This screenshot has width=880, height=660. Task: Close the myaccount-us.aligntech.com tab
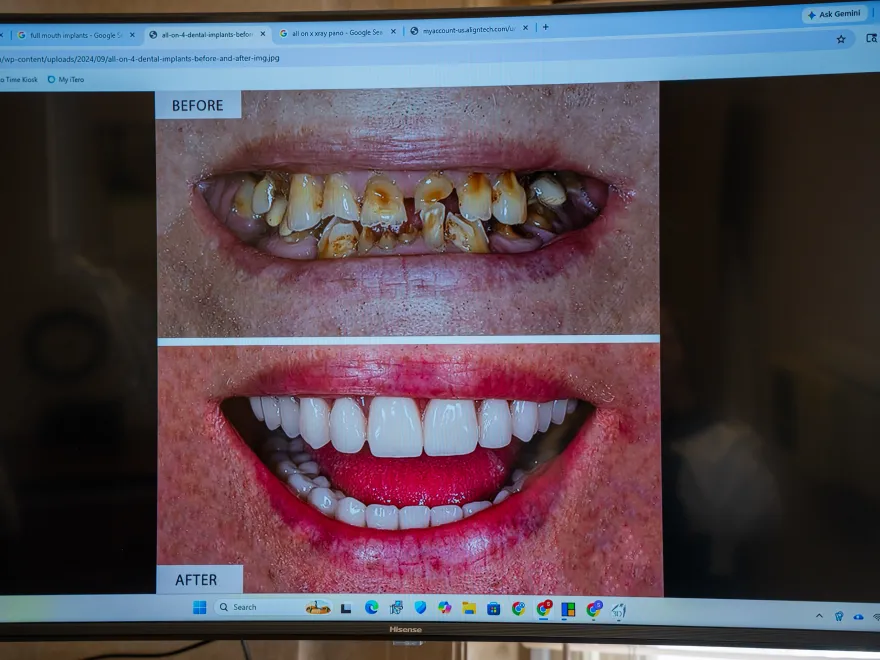coord(525,28)
